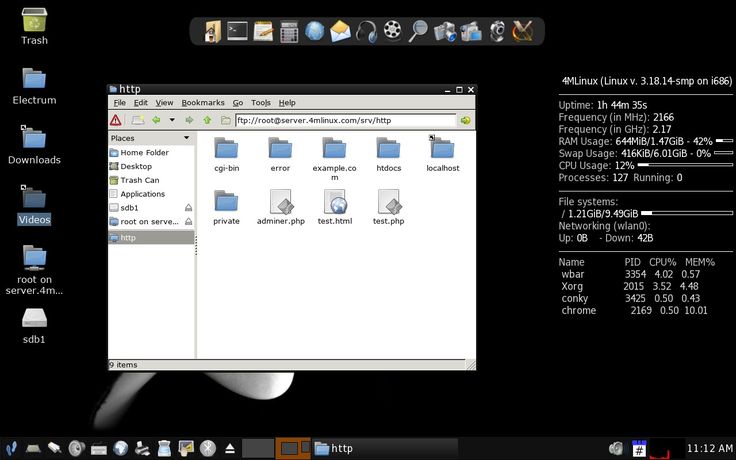This screenshot has height=460, width=736.
Task: Launch the calculator from the dock
Action: (x=289, y=31)
